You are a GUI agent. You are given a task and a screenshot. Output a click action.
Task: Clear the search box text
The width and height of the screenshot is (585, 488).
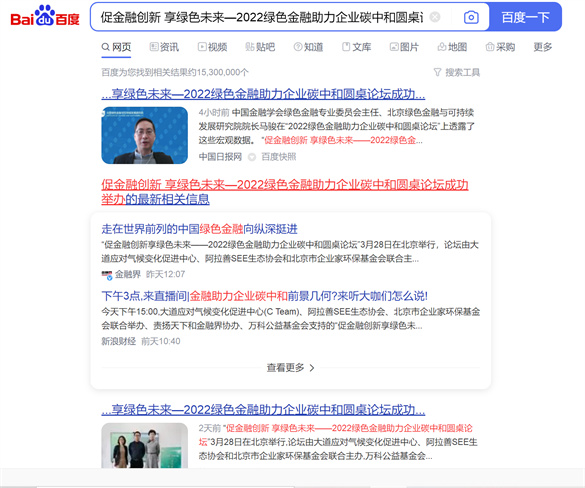click(x=435, y=17)
